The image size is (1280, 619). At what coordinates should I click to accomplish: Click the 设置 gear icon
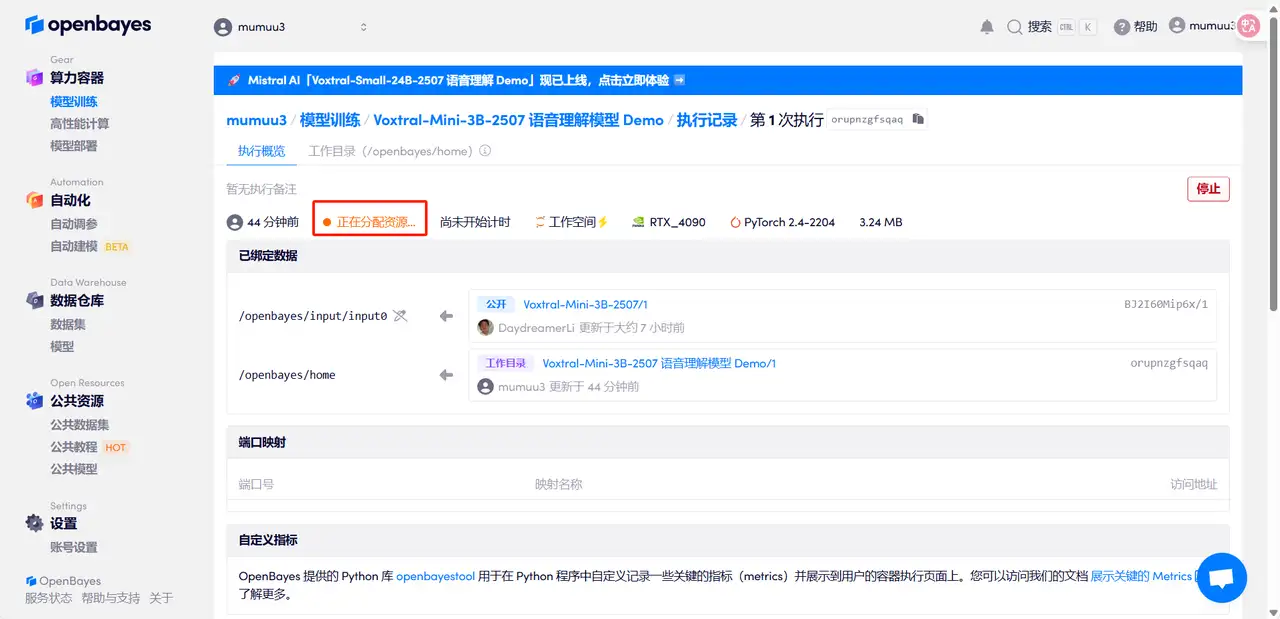34,523
